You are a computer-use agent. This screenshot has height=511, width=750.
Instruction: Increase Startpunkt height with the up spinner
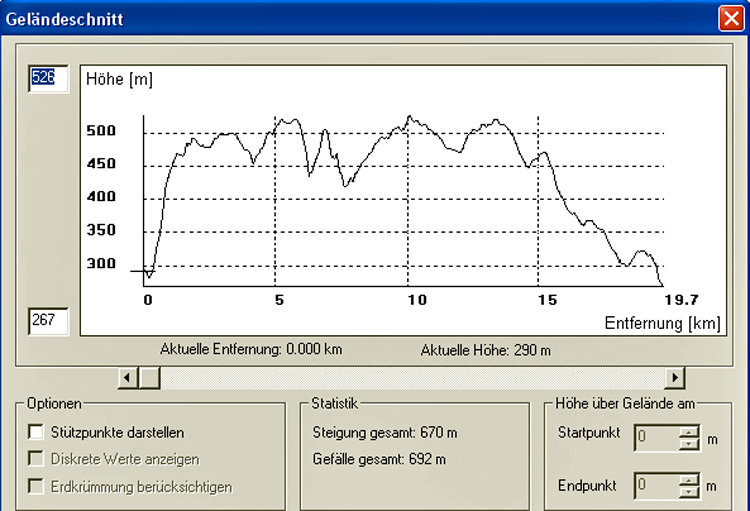pos(689,430)
